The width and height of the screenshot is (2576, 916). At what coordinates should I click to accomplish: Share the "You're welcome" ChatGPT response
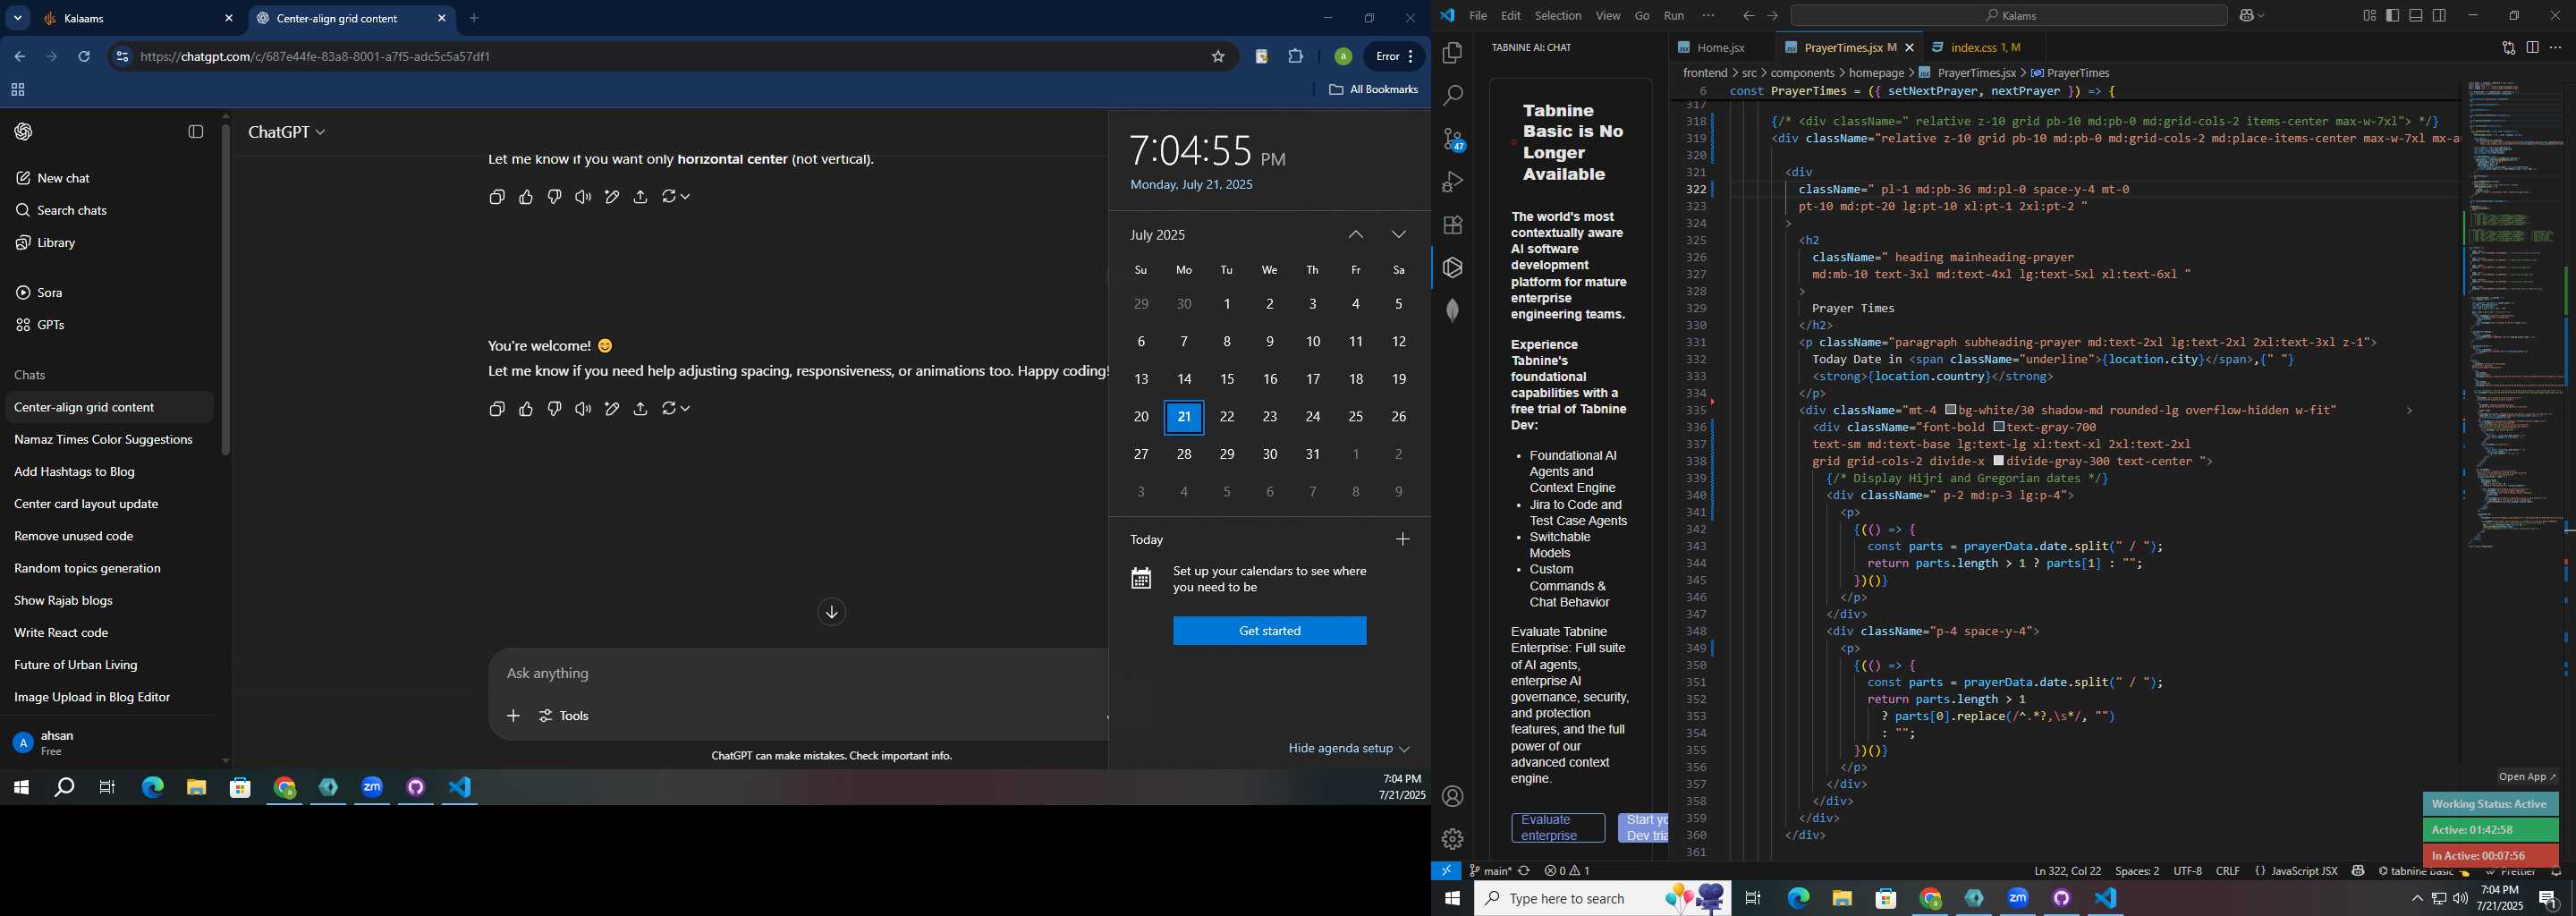point(640,409)
